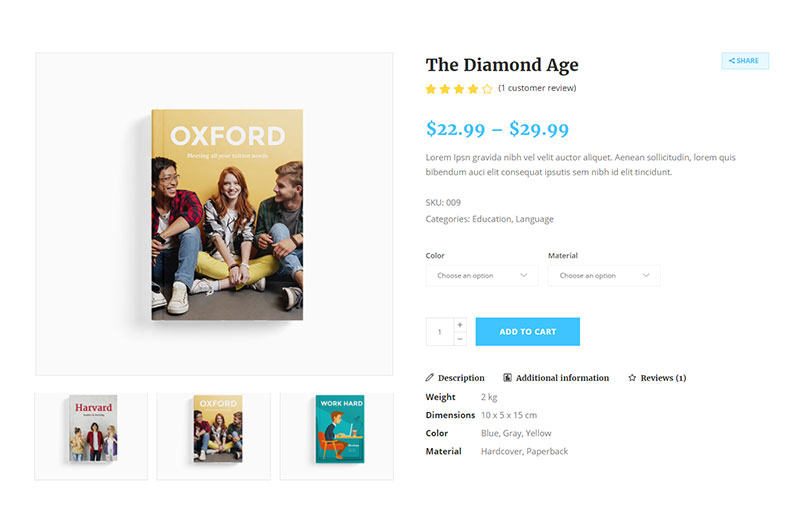Image resolution: width=800 pixels, height=527 pixels.
Task: Open the Education category link
Action: [491, 219]
